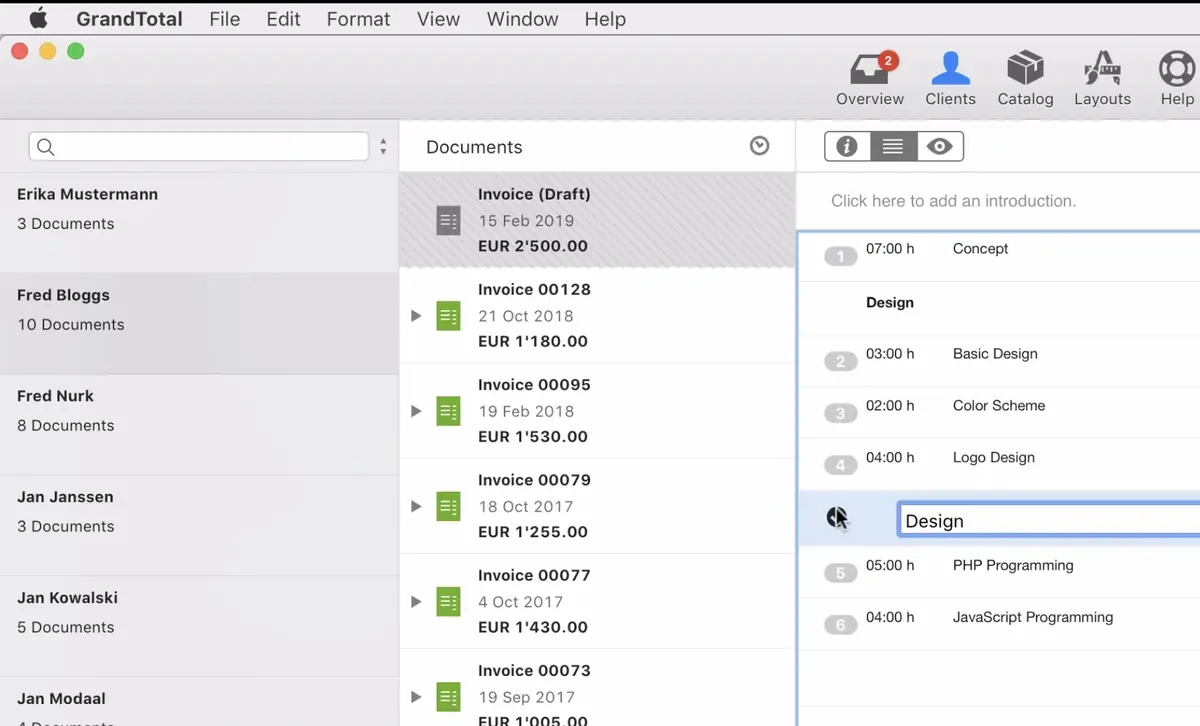Click the green icon of Invoice 00128
The image size is (1200, 726).
449,316
